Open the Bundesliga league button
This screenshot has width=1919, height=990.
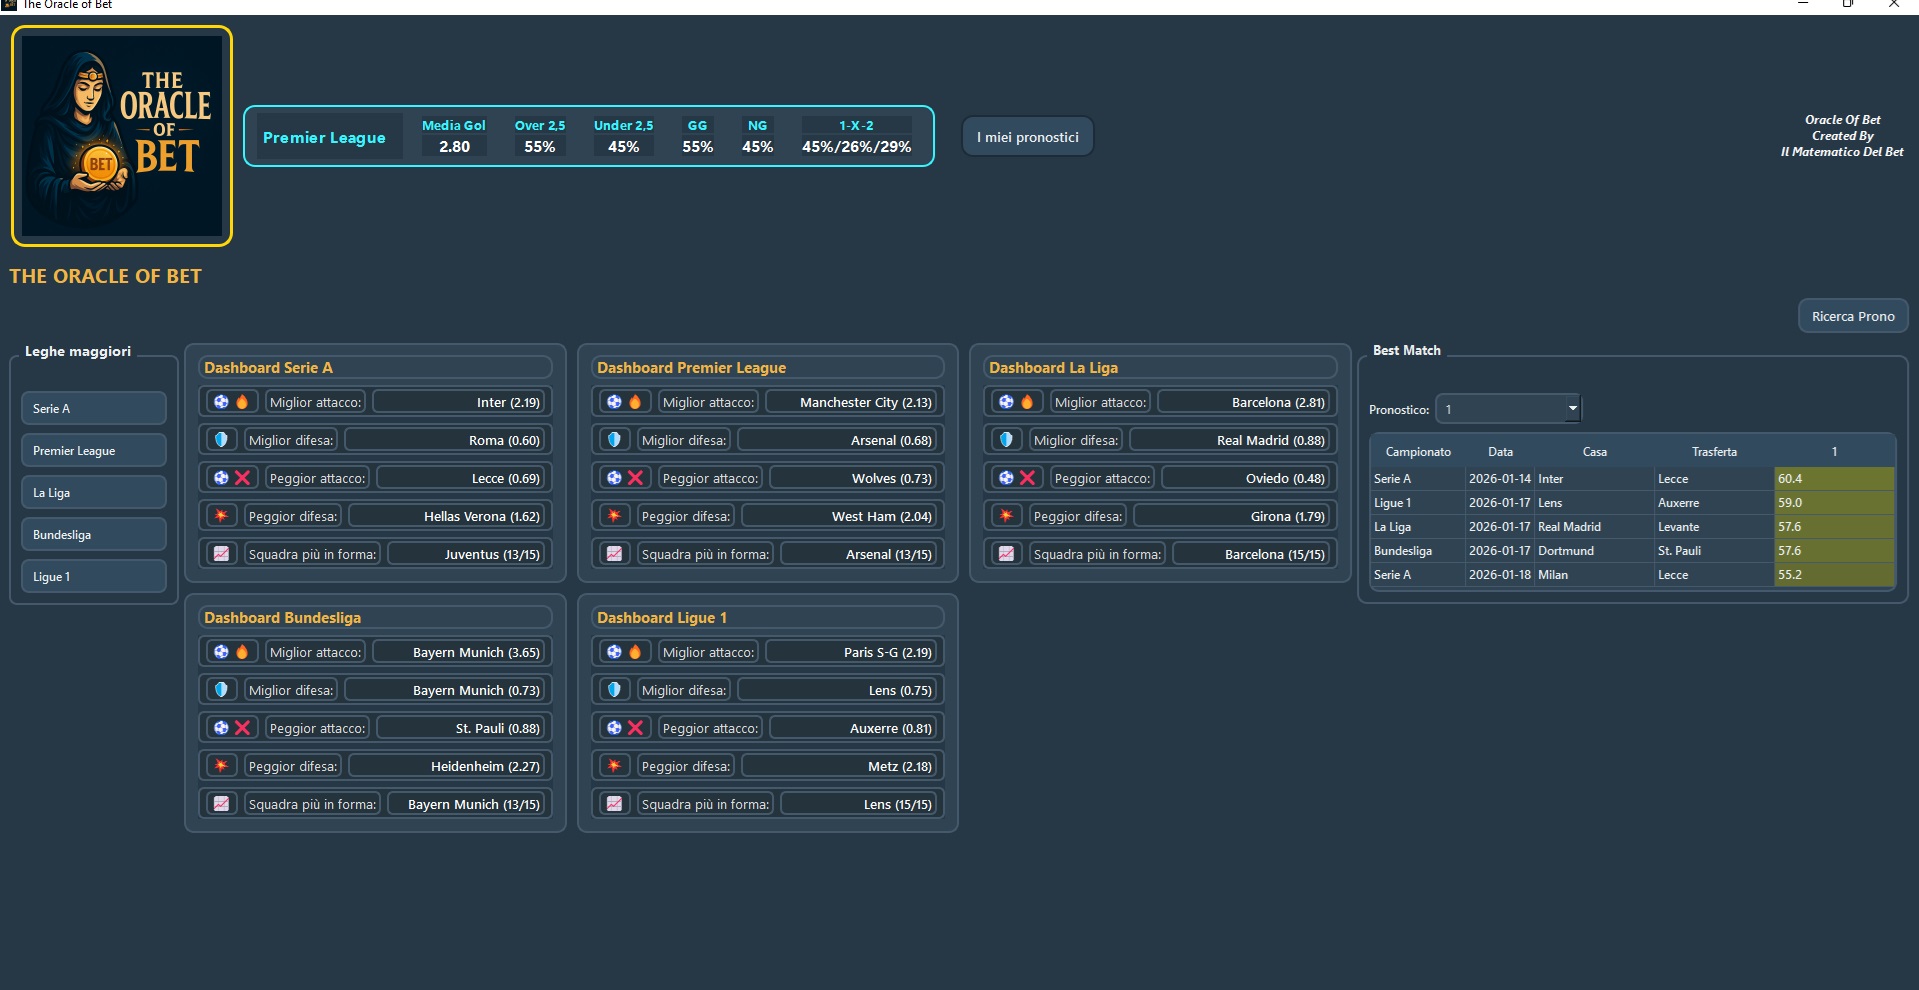pyautogui.click(x=93, y=534)
